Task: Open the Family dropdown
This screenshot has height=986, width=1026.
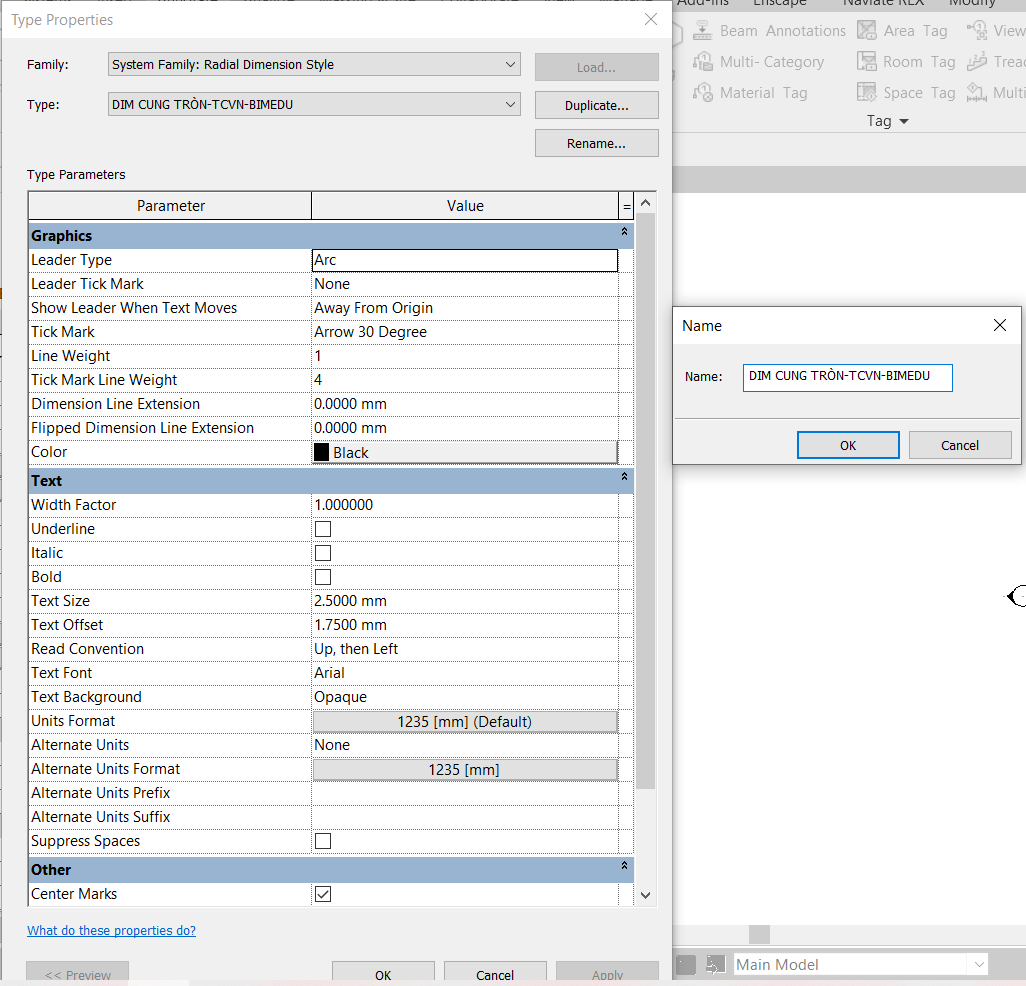Action: [511, 63]
